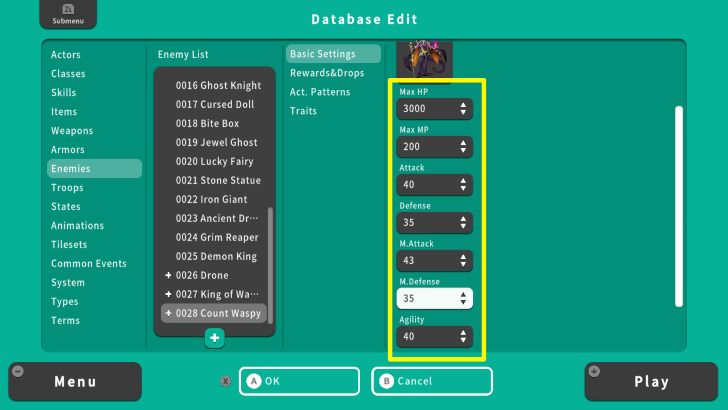This screenshot has width=728, height=410.
Task: Go to Animations database category
Action: [x=78, y=226]
